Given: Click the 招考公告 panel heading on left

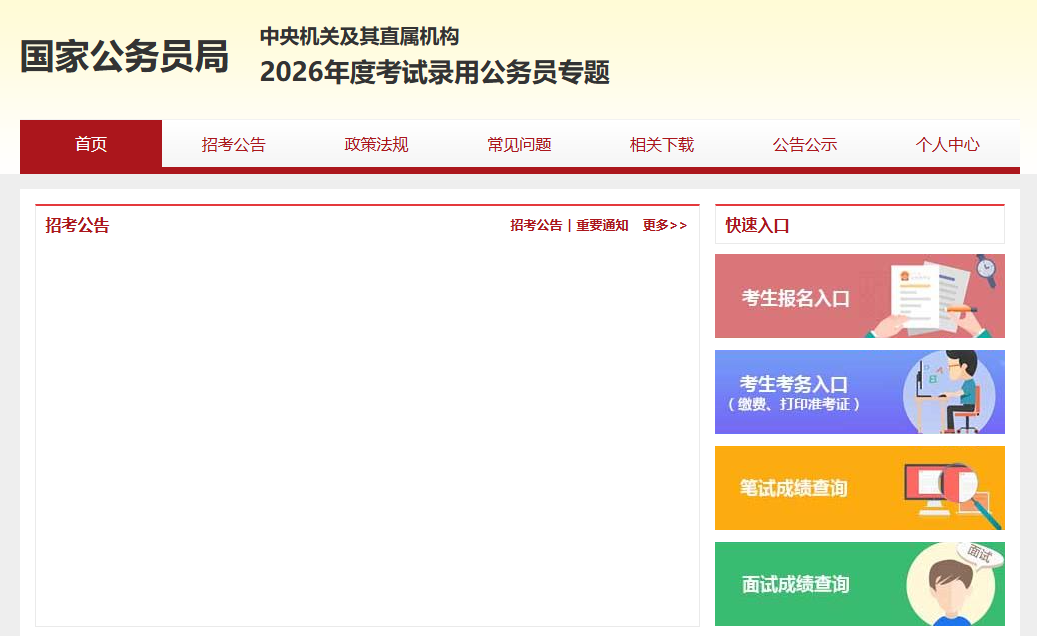Looking at the screenshot, I should pyautogui.click(x=77, y=226).
